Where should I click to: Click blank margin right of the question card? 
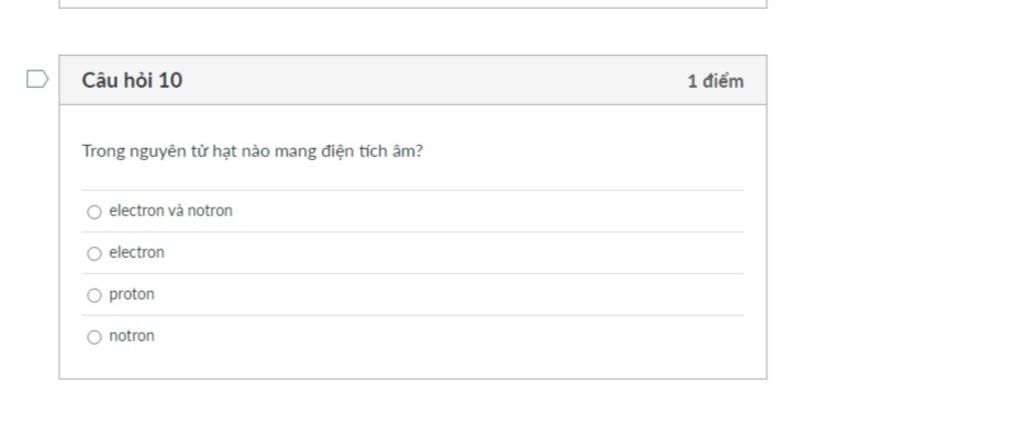point(890,220)
